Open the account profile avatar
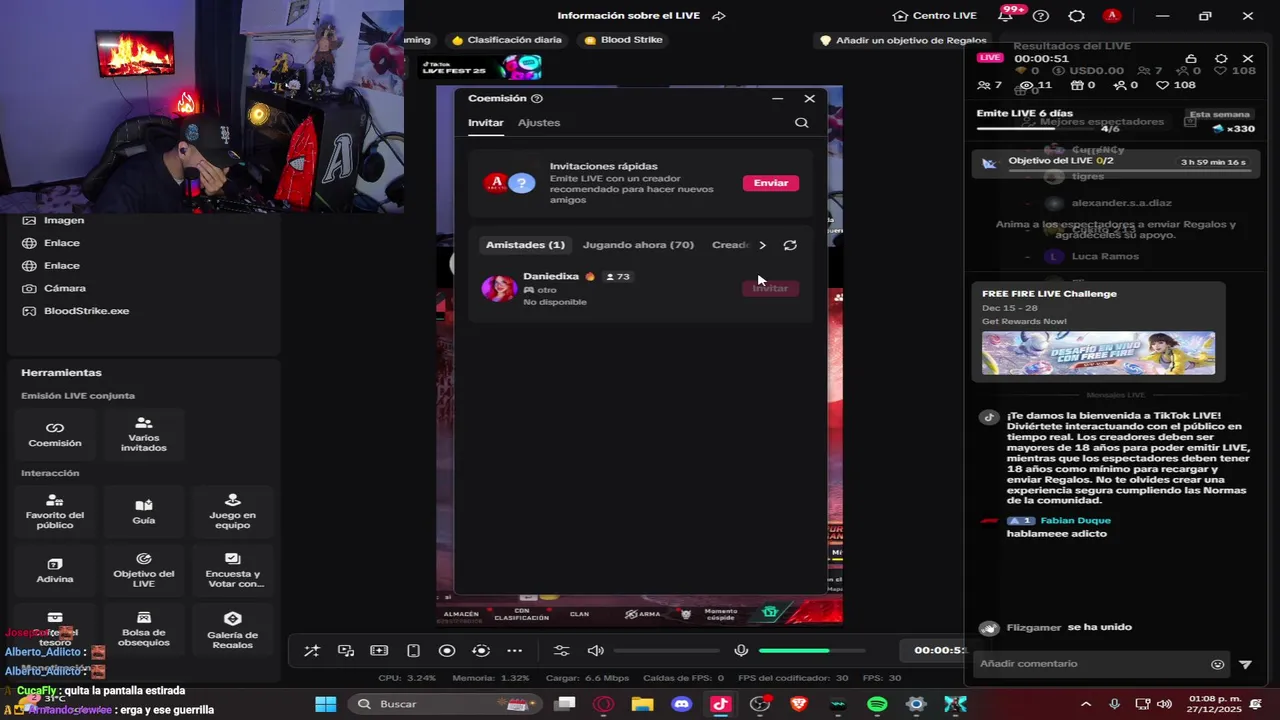 pyautogui.click(x=1112, y=16)
